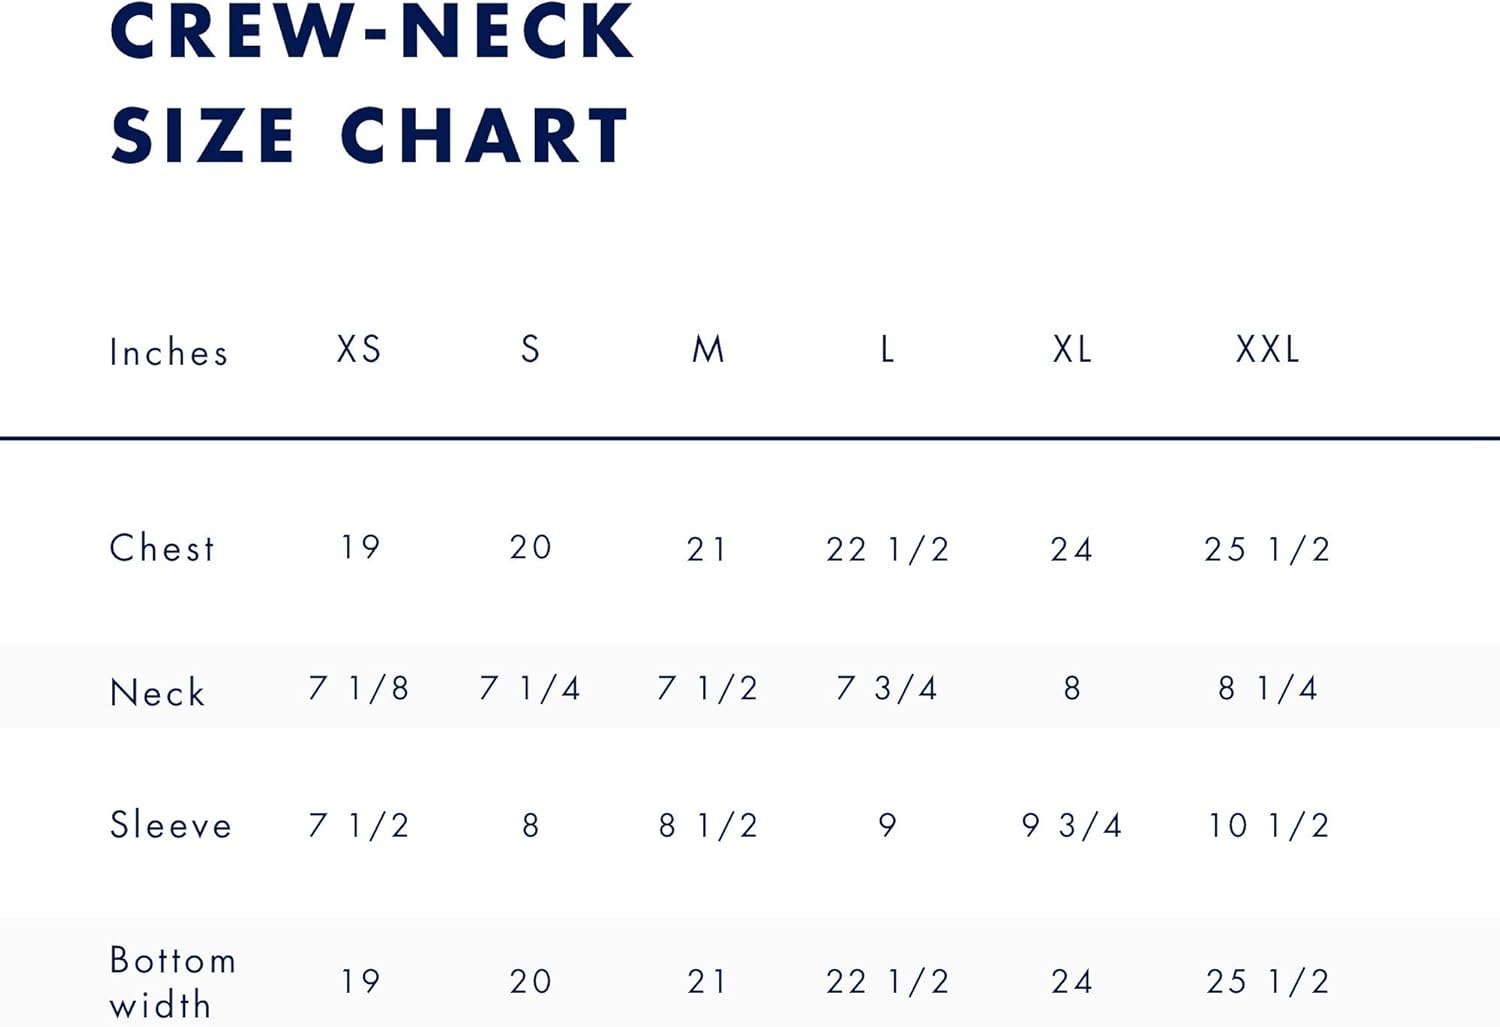Select the XXL size column header

pos(1268,349)
